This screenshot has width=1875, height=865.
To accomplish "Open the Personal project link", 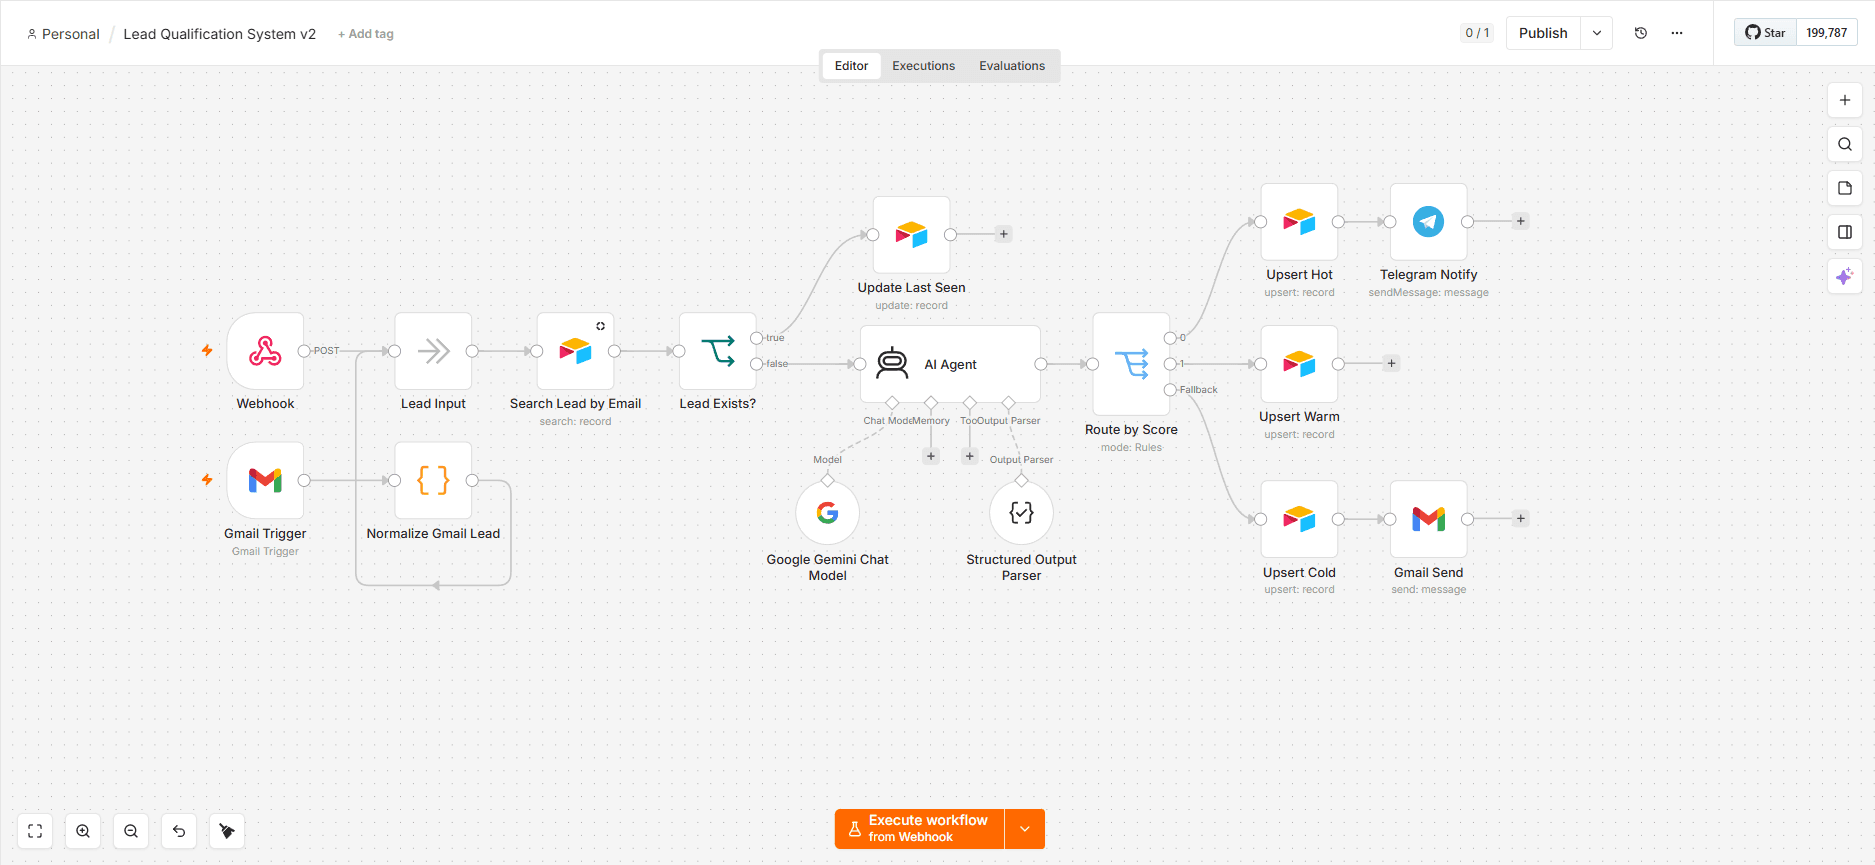I will pyautogui.click(x=63, y=34).
